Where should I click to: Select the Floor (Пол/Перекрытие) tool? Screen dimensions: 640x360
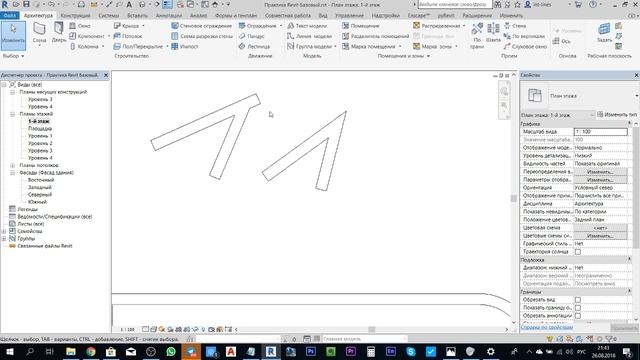[x=140, y=47]
